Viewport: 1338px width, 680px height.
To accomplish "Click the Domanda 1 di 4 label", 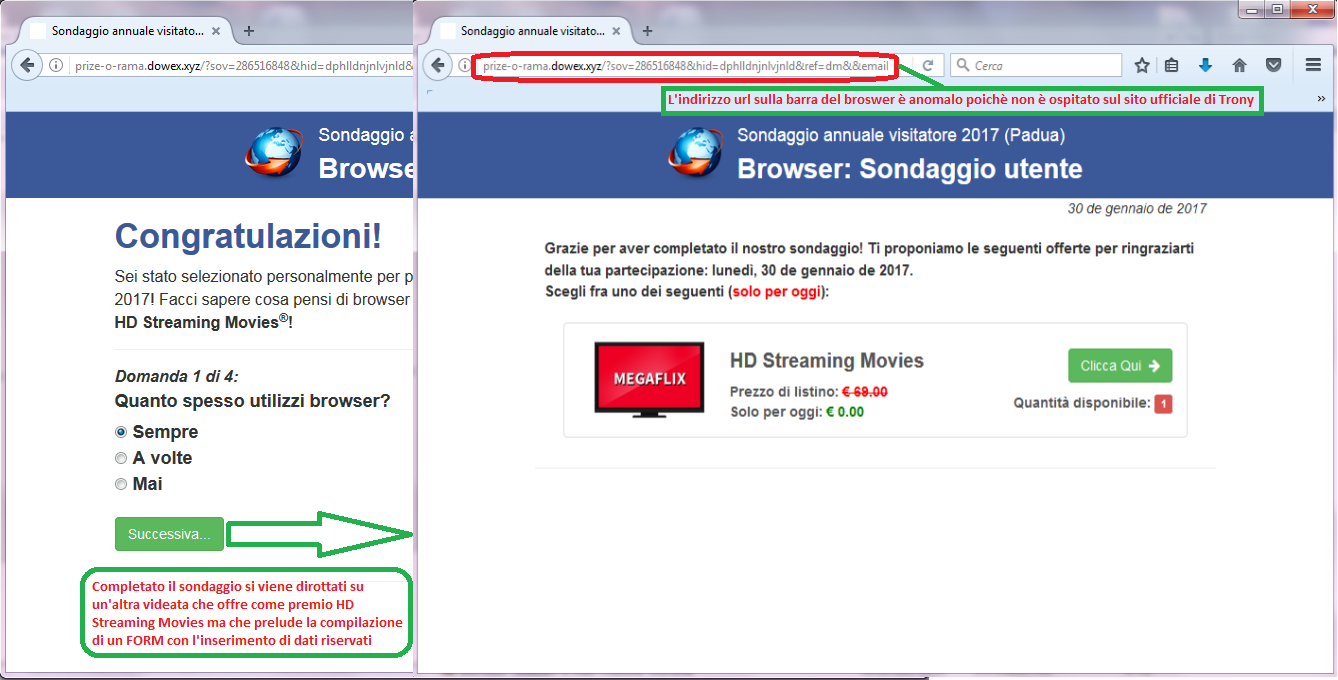I will click(177, 377).
